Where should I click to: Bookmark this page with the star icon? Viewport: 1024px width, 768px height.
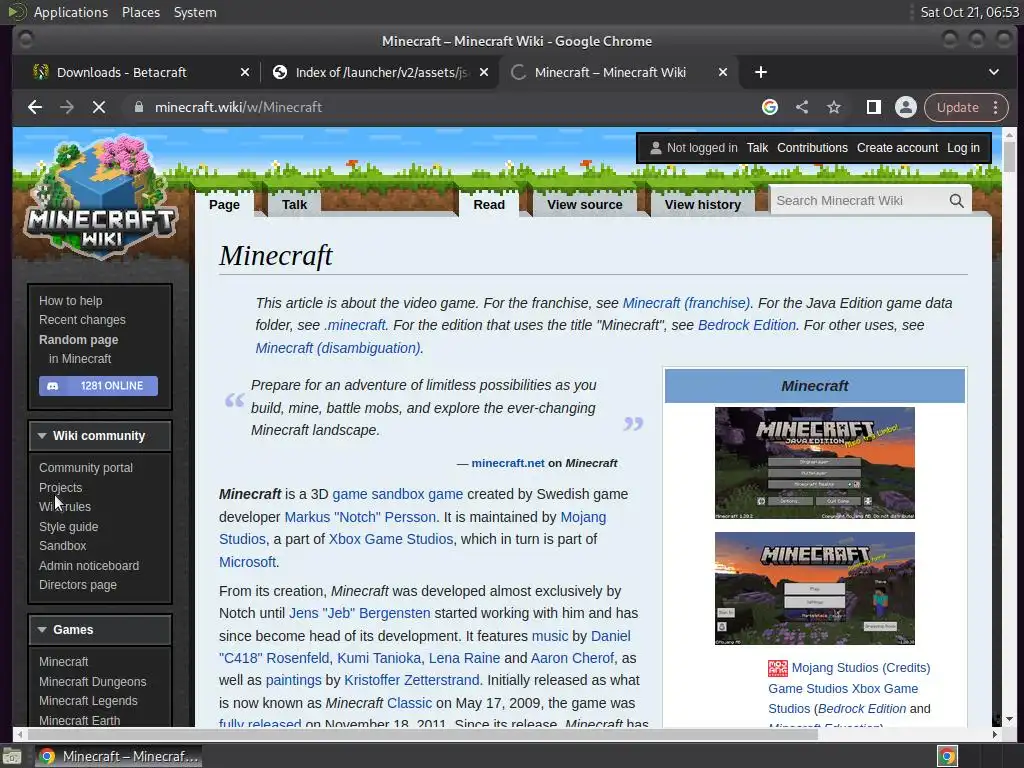point(834,107)
